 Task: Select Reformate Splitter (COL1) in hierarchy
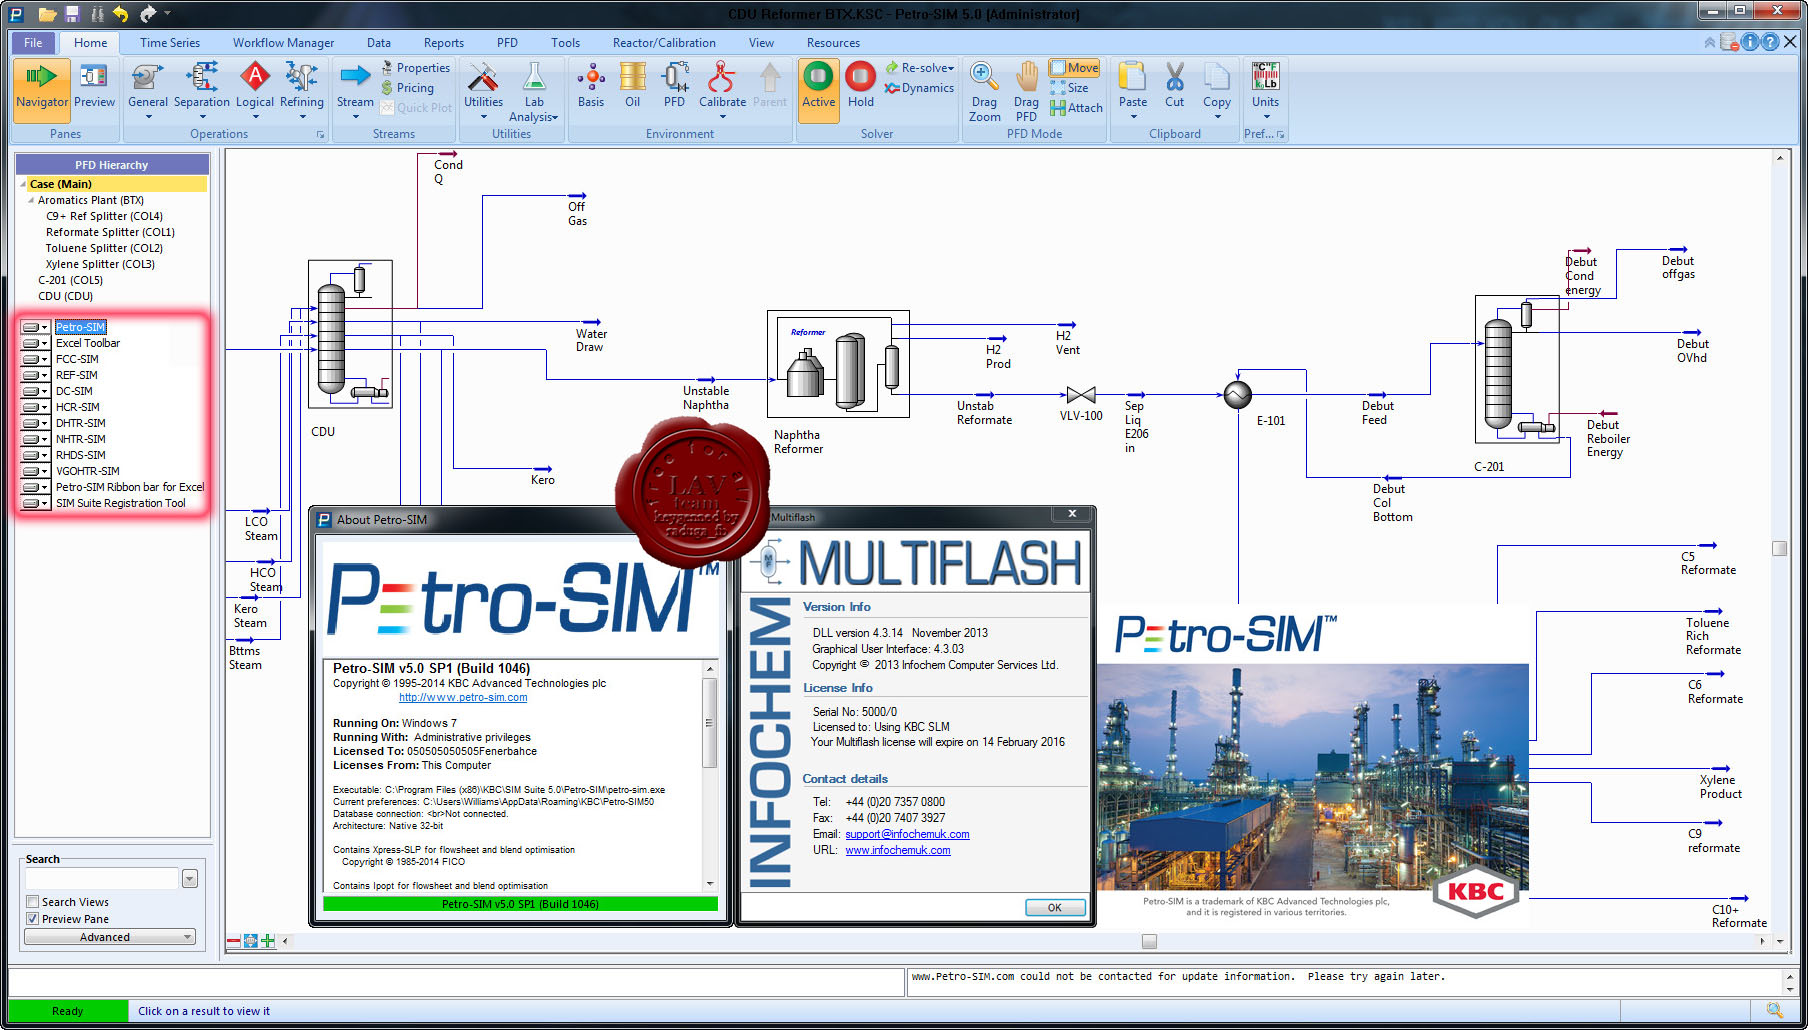110,232
